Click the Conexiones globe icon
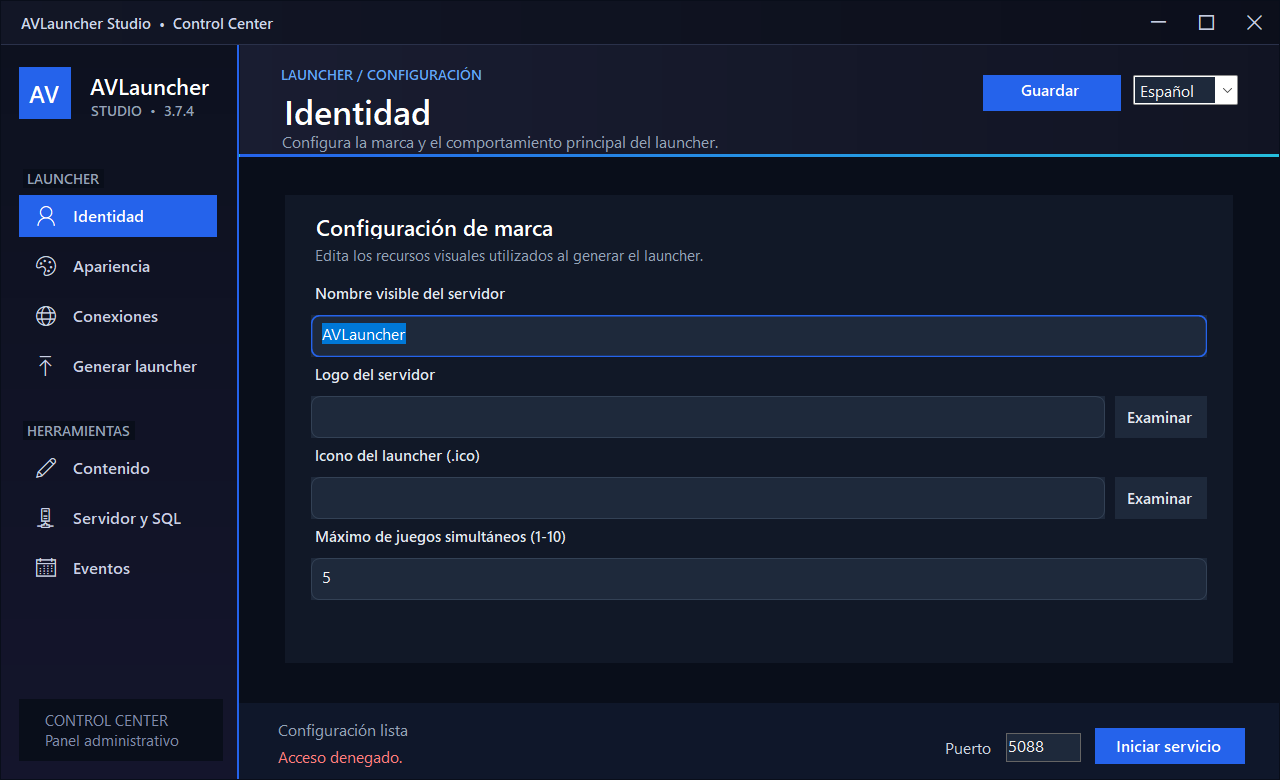The height and width of the screenshot is (780, 1280). tap(46, 316)
